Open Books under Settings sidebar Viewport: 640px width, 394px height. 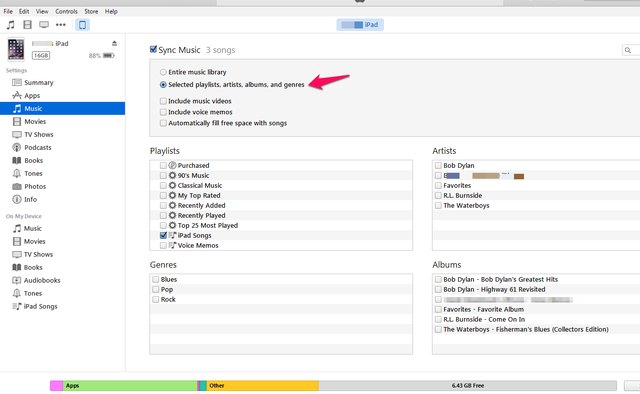pyautogui.click(x=33, y=160)
